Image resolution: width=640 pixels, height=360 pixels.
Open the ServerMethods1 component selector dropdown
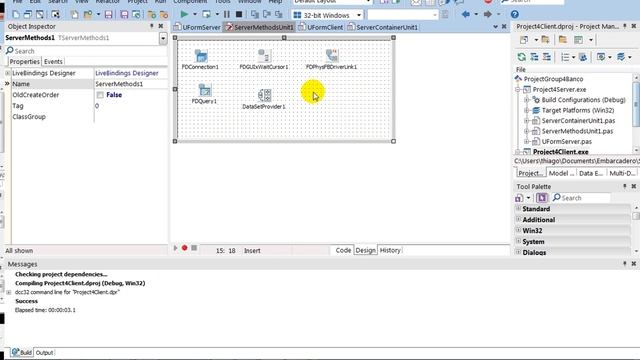(163, 38)
